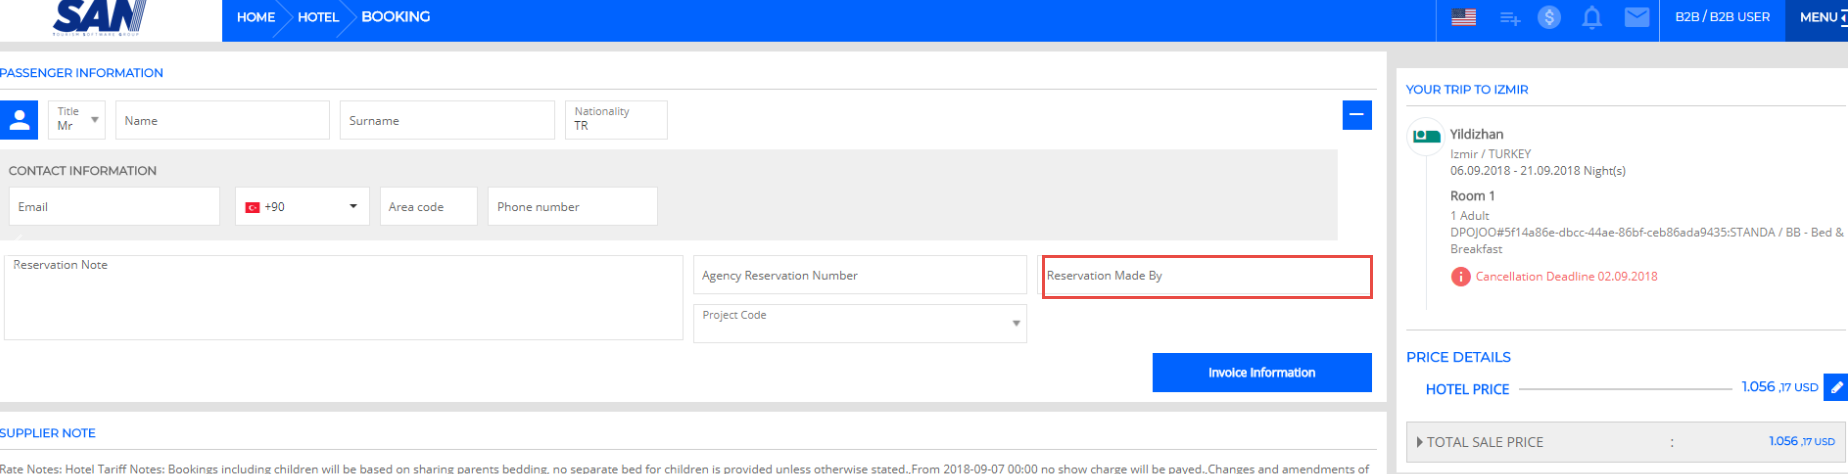Click the B2B / B2B USER account link

[x=1722, y=17]
